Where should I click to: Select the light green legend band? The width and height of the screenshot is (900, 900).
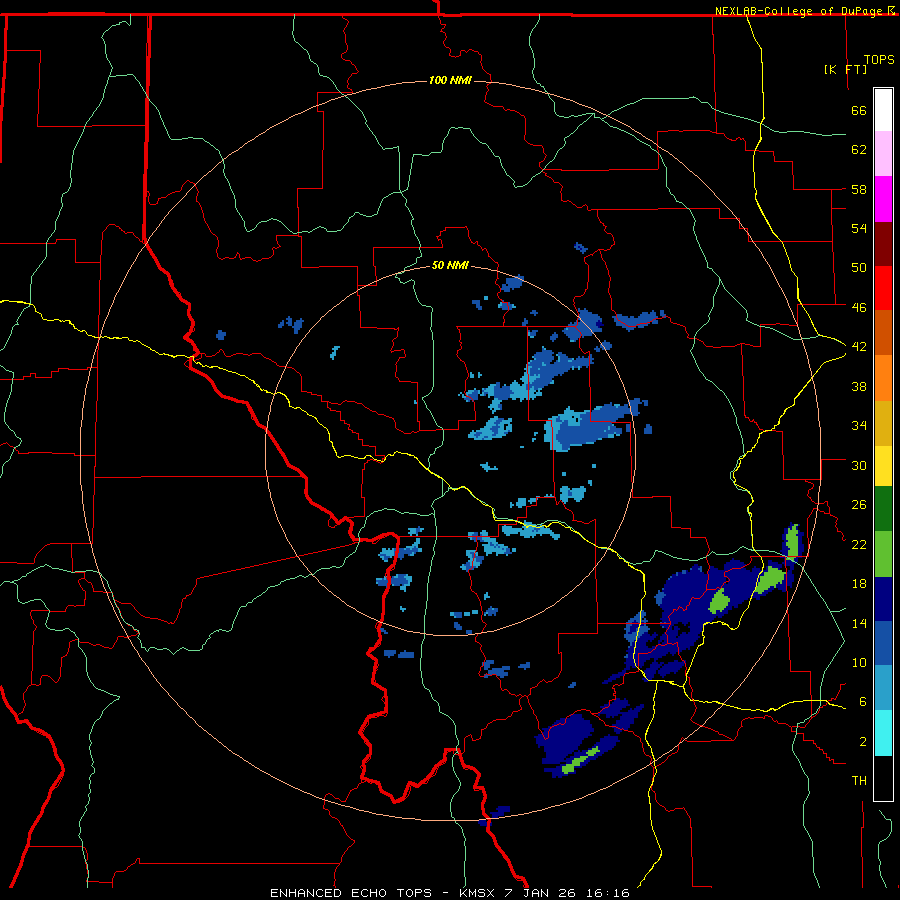pyautogui.click(x=883, y=554)
